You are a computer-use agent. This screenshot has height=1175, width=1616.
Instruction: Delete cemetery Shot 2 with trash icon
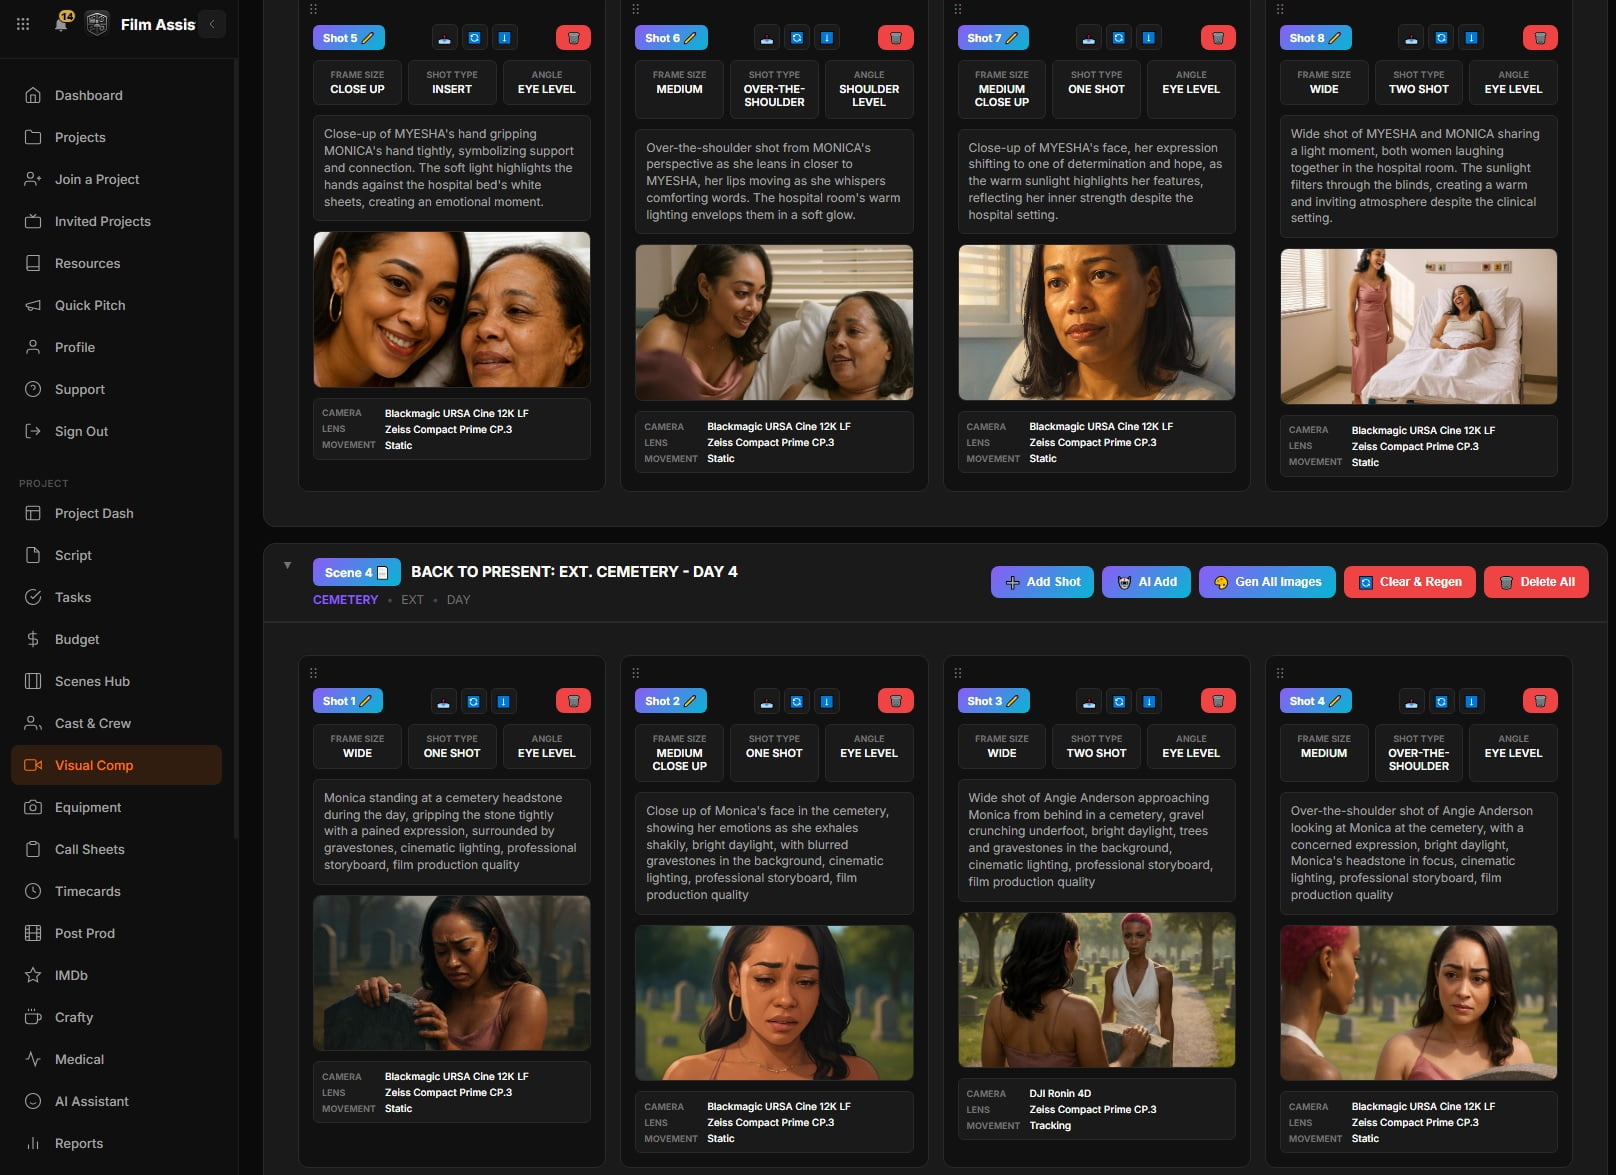pyautogui.click(x=895, y=702)
